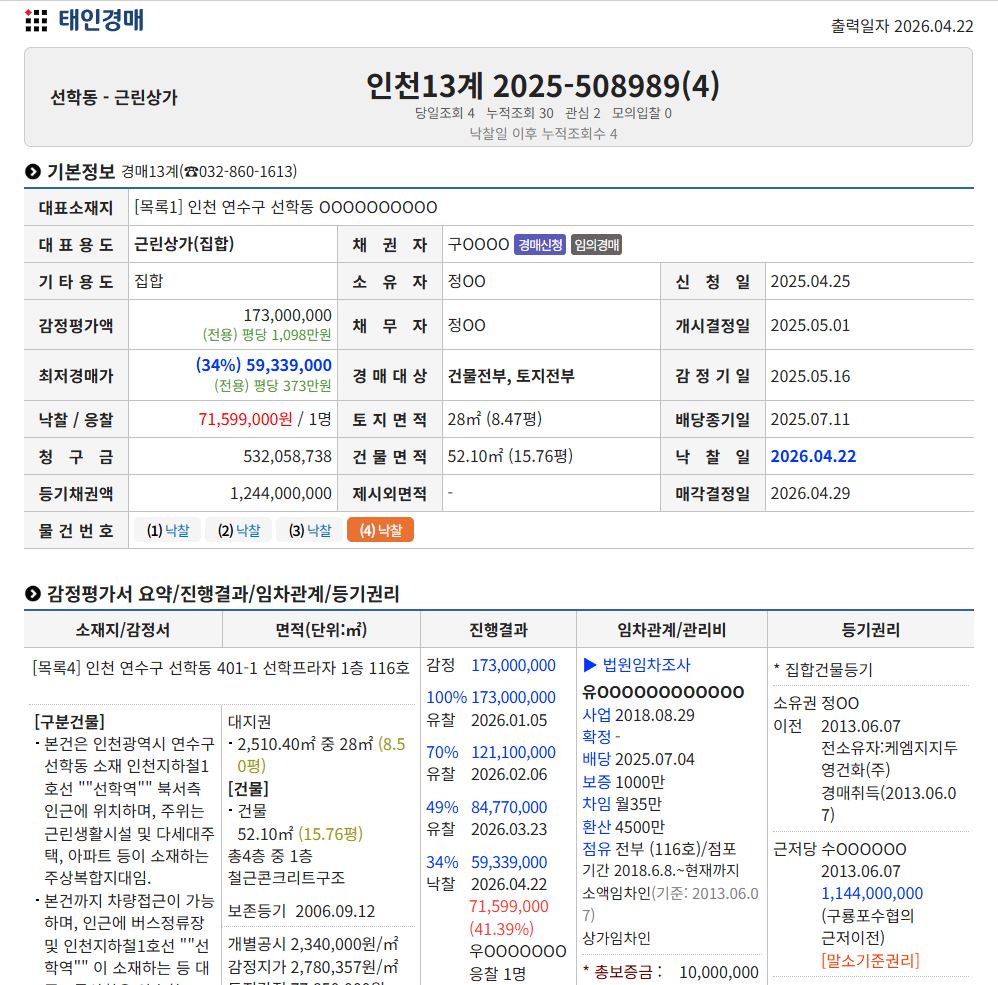
Task: Click the blue 낙찰일 date 2026.04.22
Action: 813,456
